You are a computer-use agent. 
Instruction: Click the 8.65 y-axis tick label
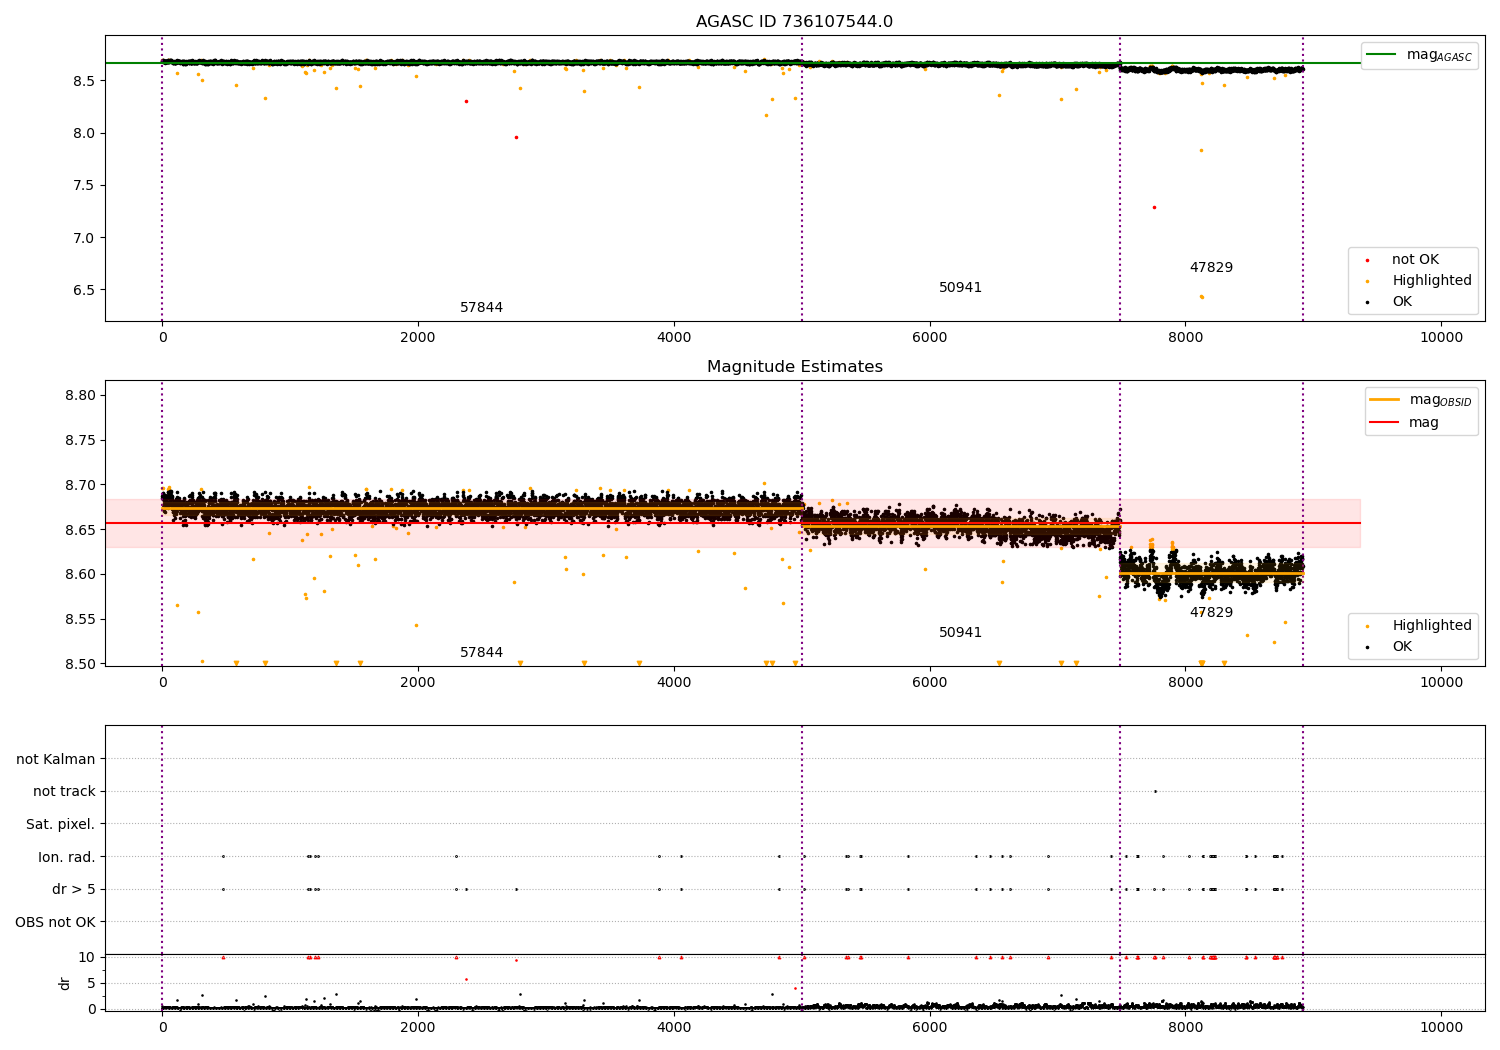pos(79,530)
